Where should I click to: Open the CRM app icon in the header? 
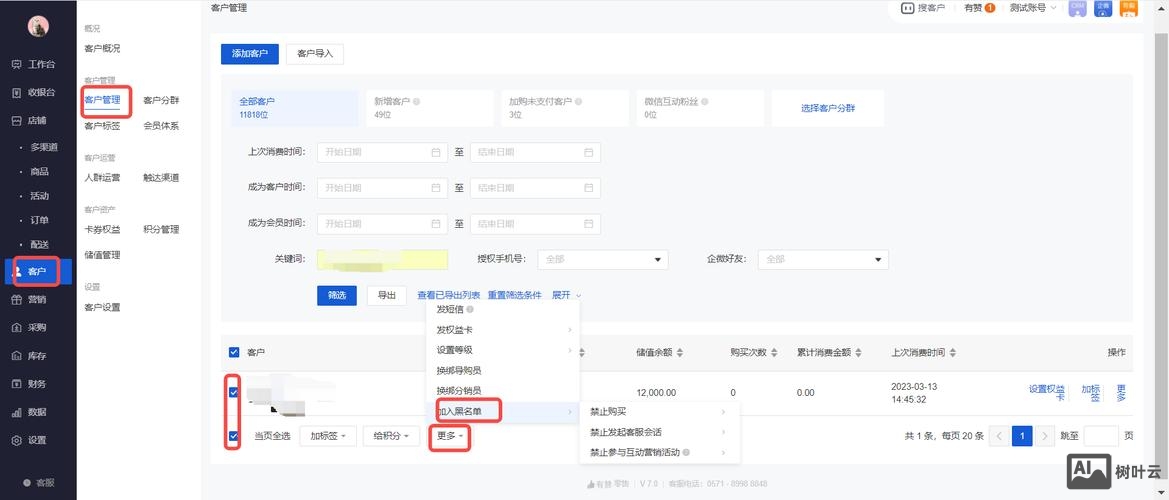[1077, 7]
